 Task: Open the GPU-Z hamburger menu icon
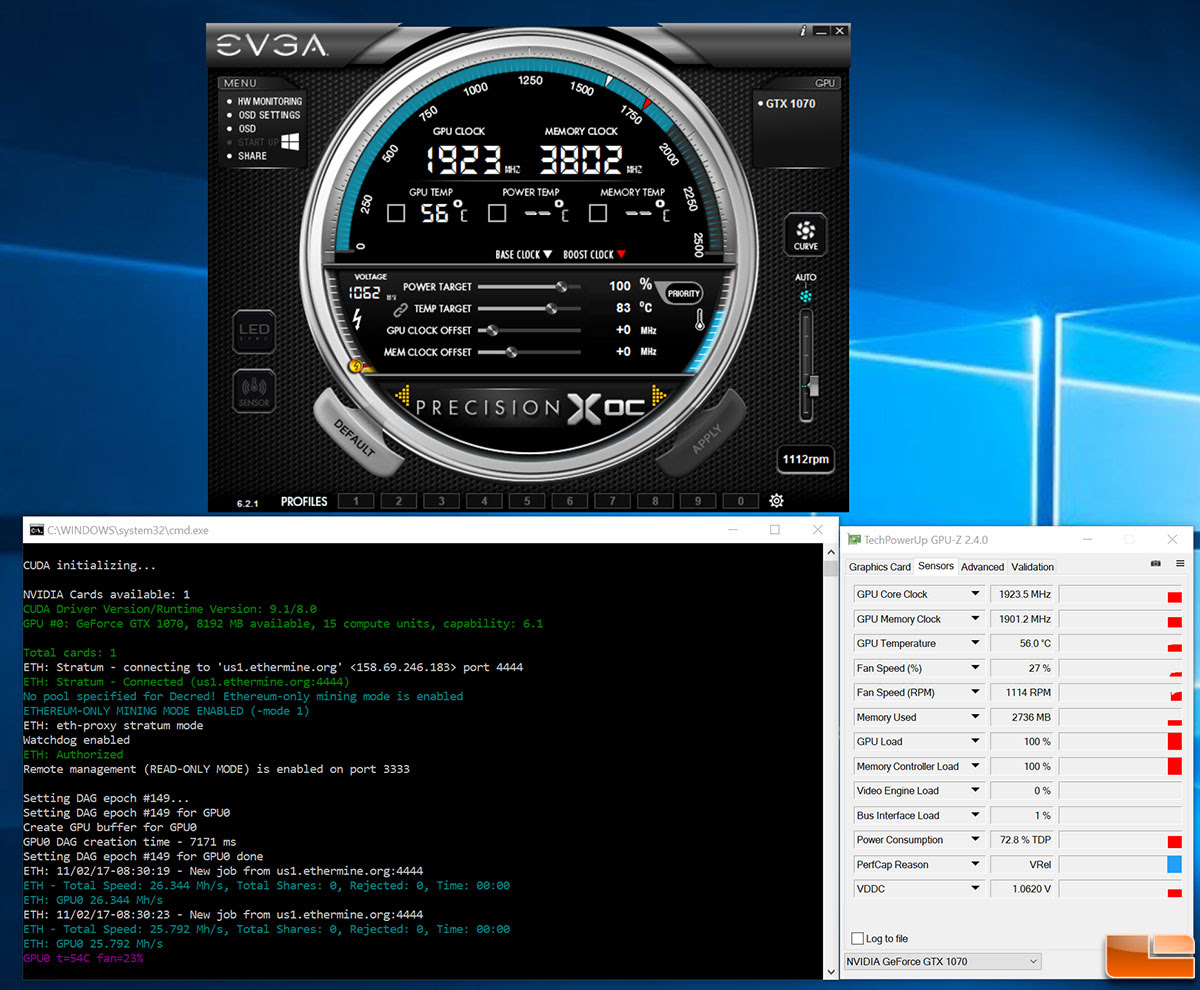(x=1180, y=564)
